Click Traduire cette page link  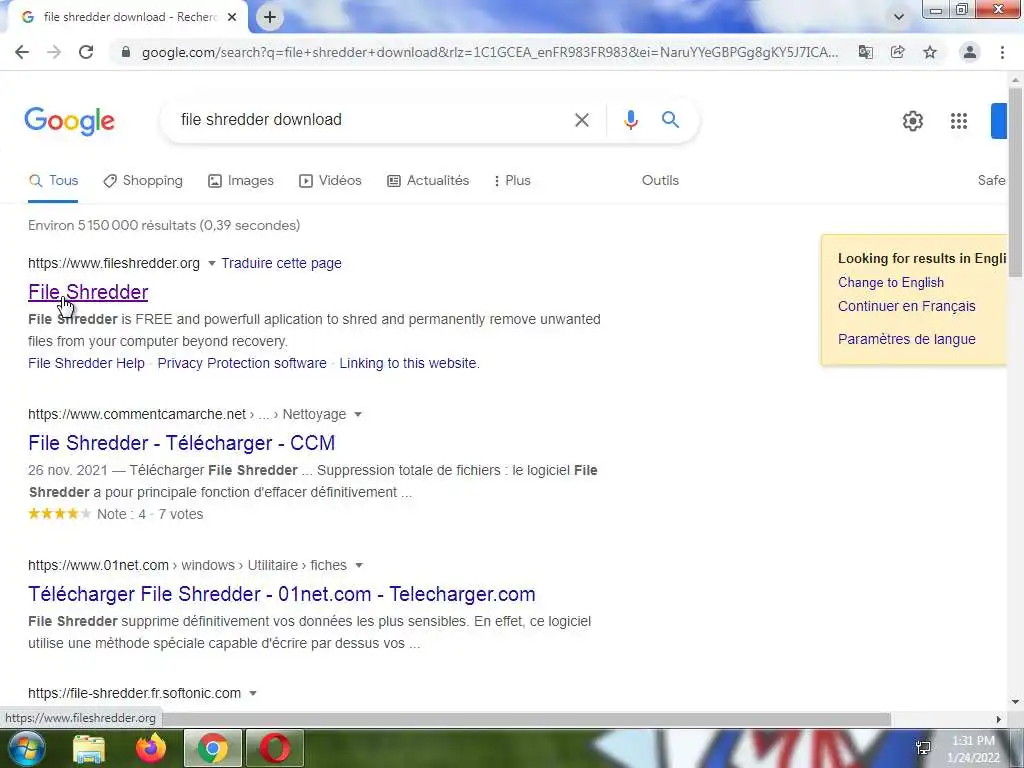[281, 263]
